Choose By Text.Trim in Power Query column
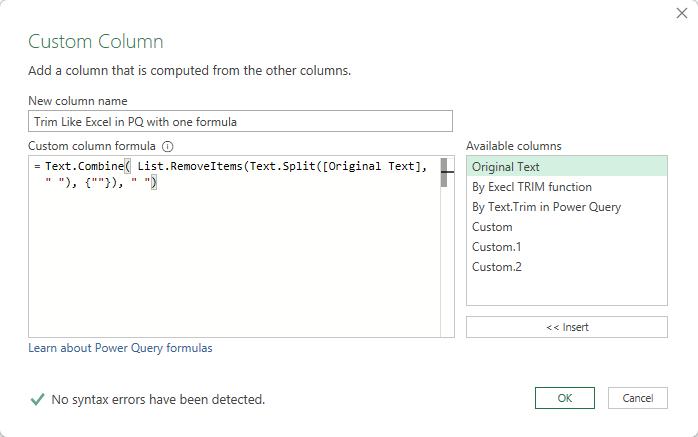The width and height of the screenshot is (698, 437). click(546, 207)
